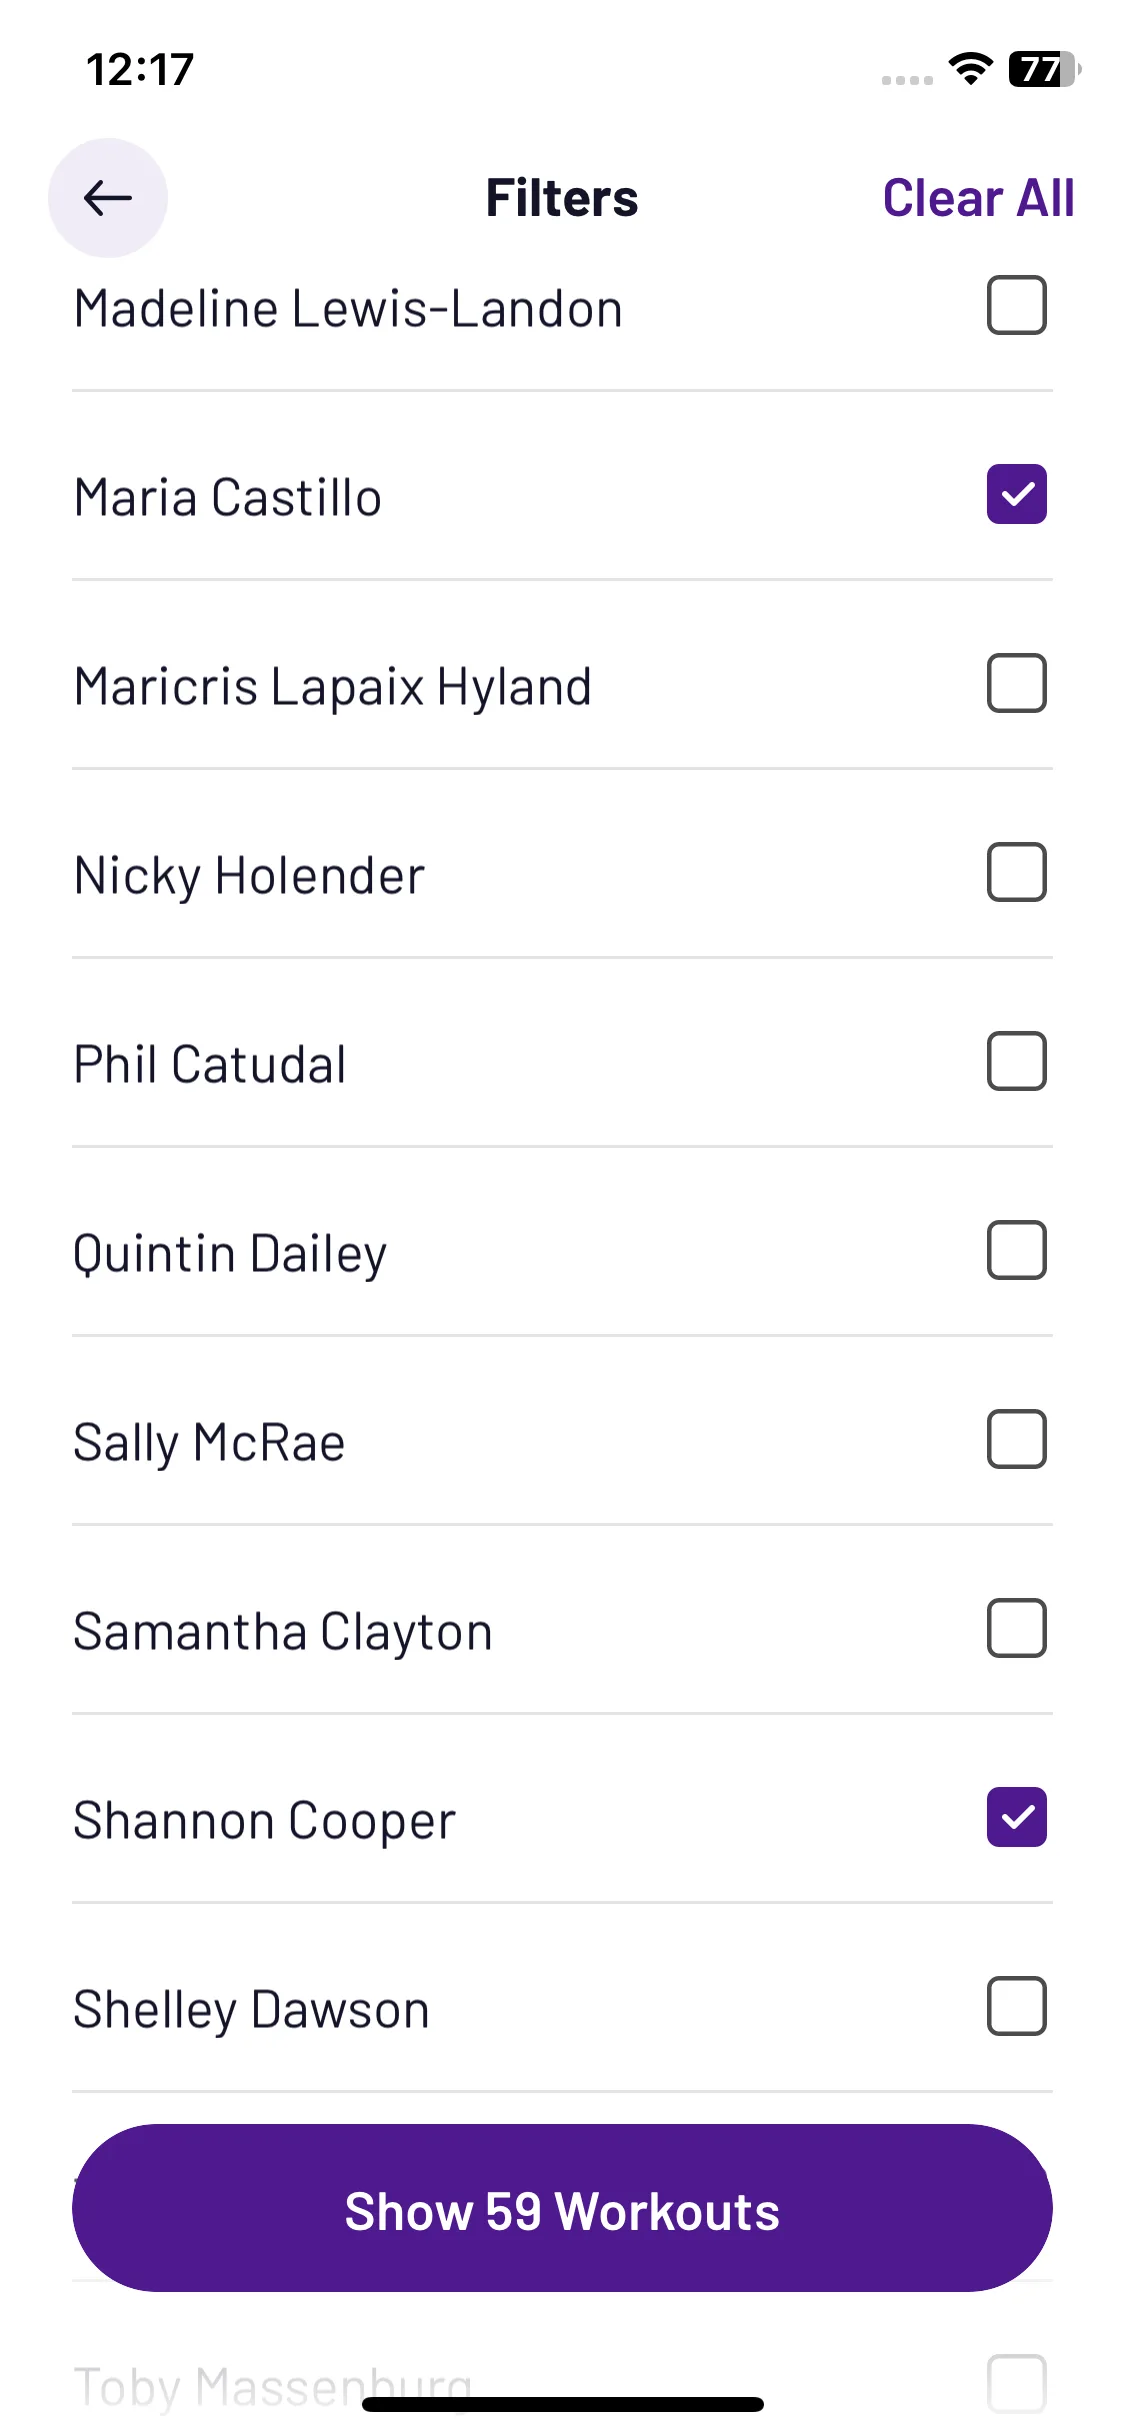Tick the Toby Massenburg checkbox

[1016, 2384]
